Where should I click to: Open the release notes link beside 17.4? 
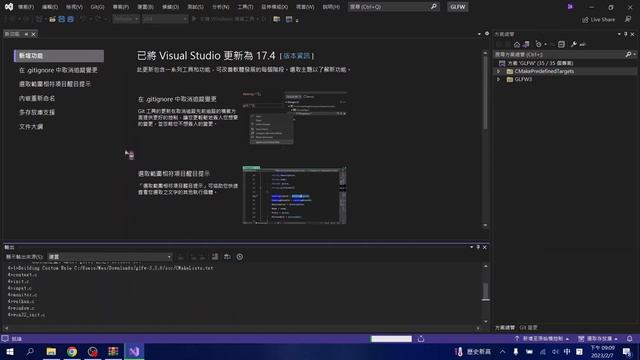coord(297,56)
